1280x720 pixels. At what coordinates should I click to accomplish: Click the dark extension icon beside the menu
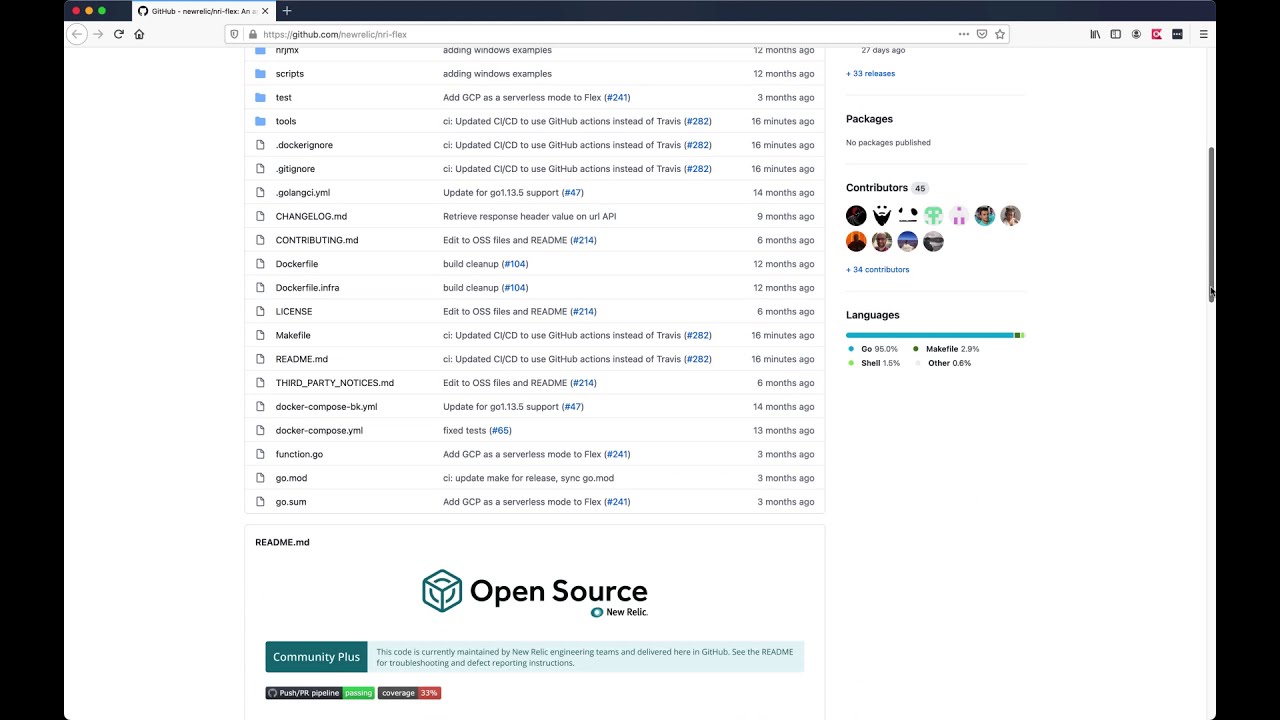tap(1177, 34)
